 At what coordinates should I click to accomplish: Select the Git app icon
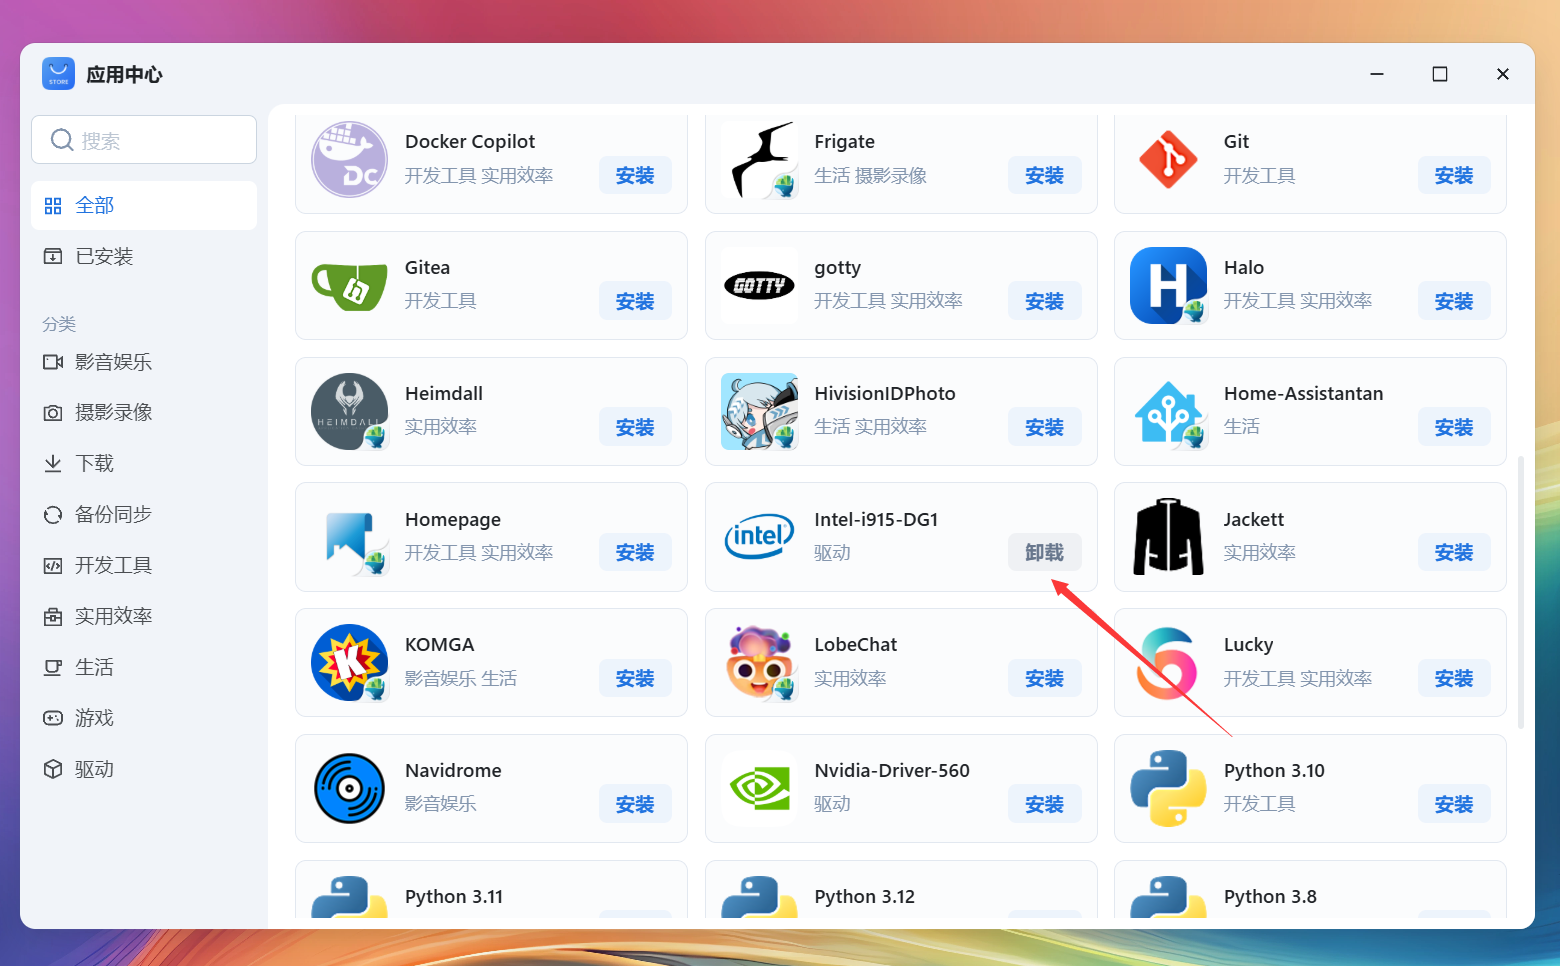pyautogui.click(x=1168, y=159)
